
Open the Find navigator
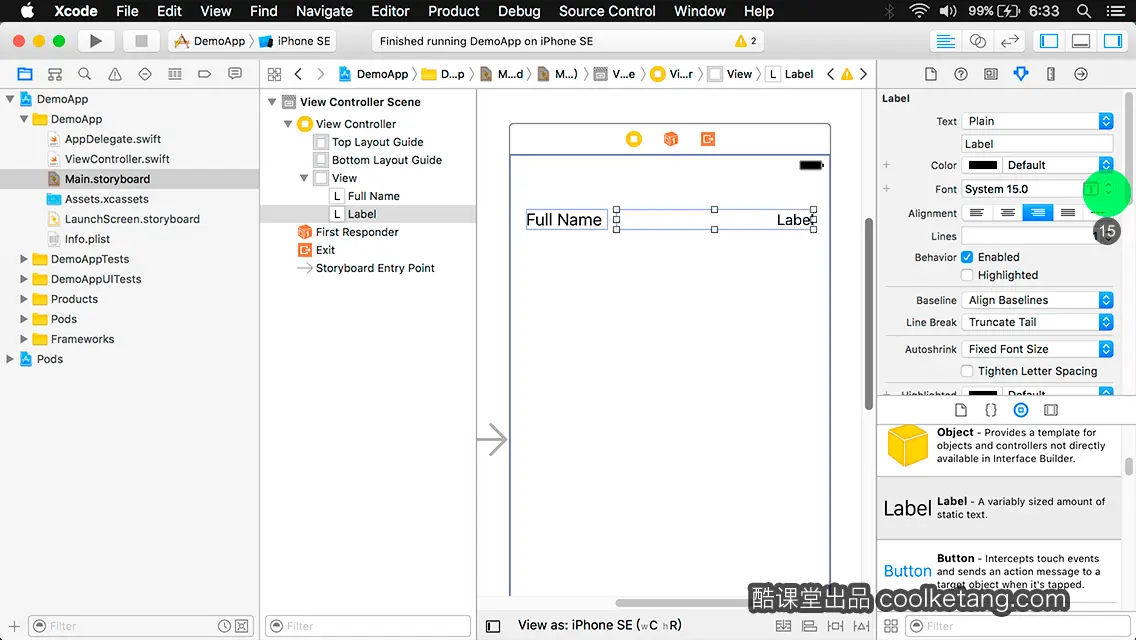85,74
